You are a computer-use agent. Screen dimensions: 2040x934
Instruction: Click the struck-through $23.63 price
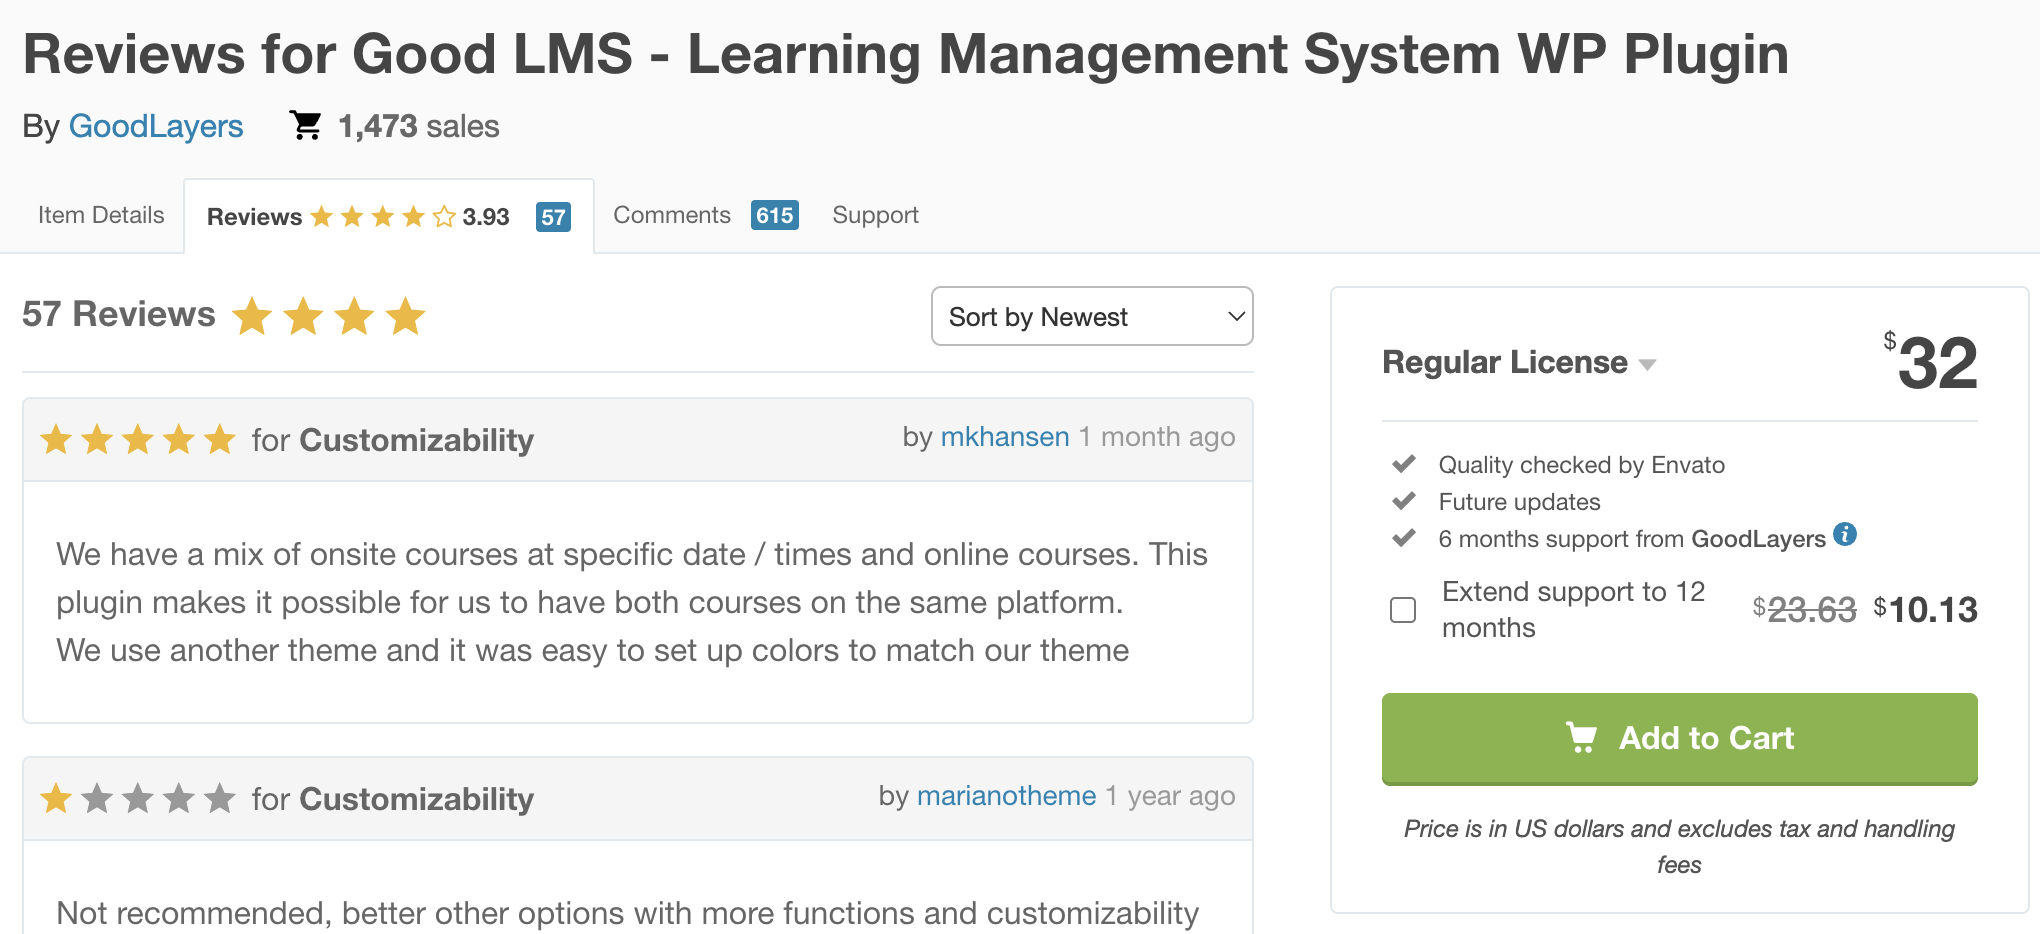click(1804, 609)
